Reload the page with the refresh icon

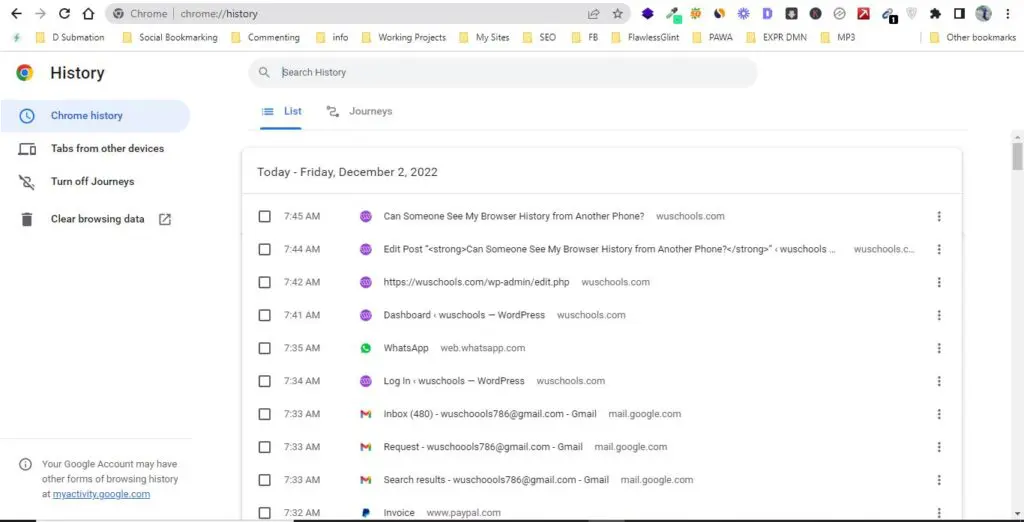click(x=65, y=14)
